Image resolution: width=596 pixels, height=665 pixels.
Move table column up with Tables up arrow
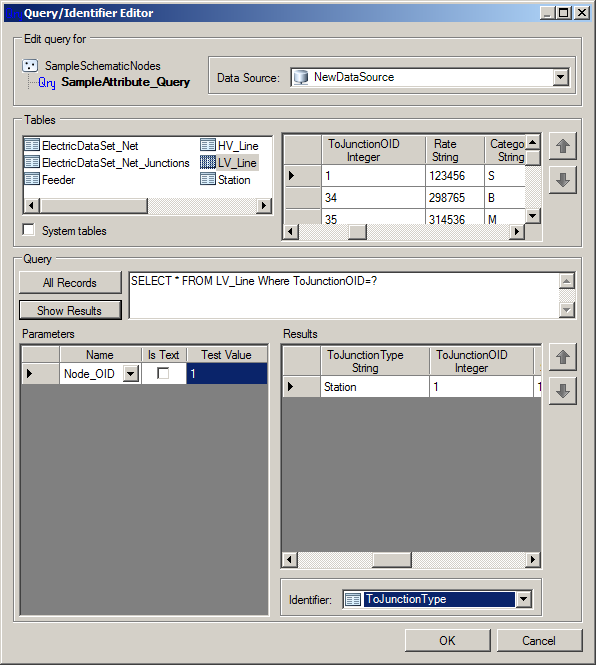[x=562, y=146]
